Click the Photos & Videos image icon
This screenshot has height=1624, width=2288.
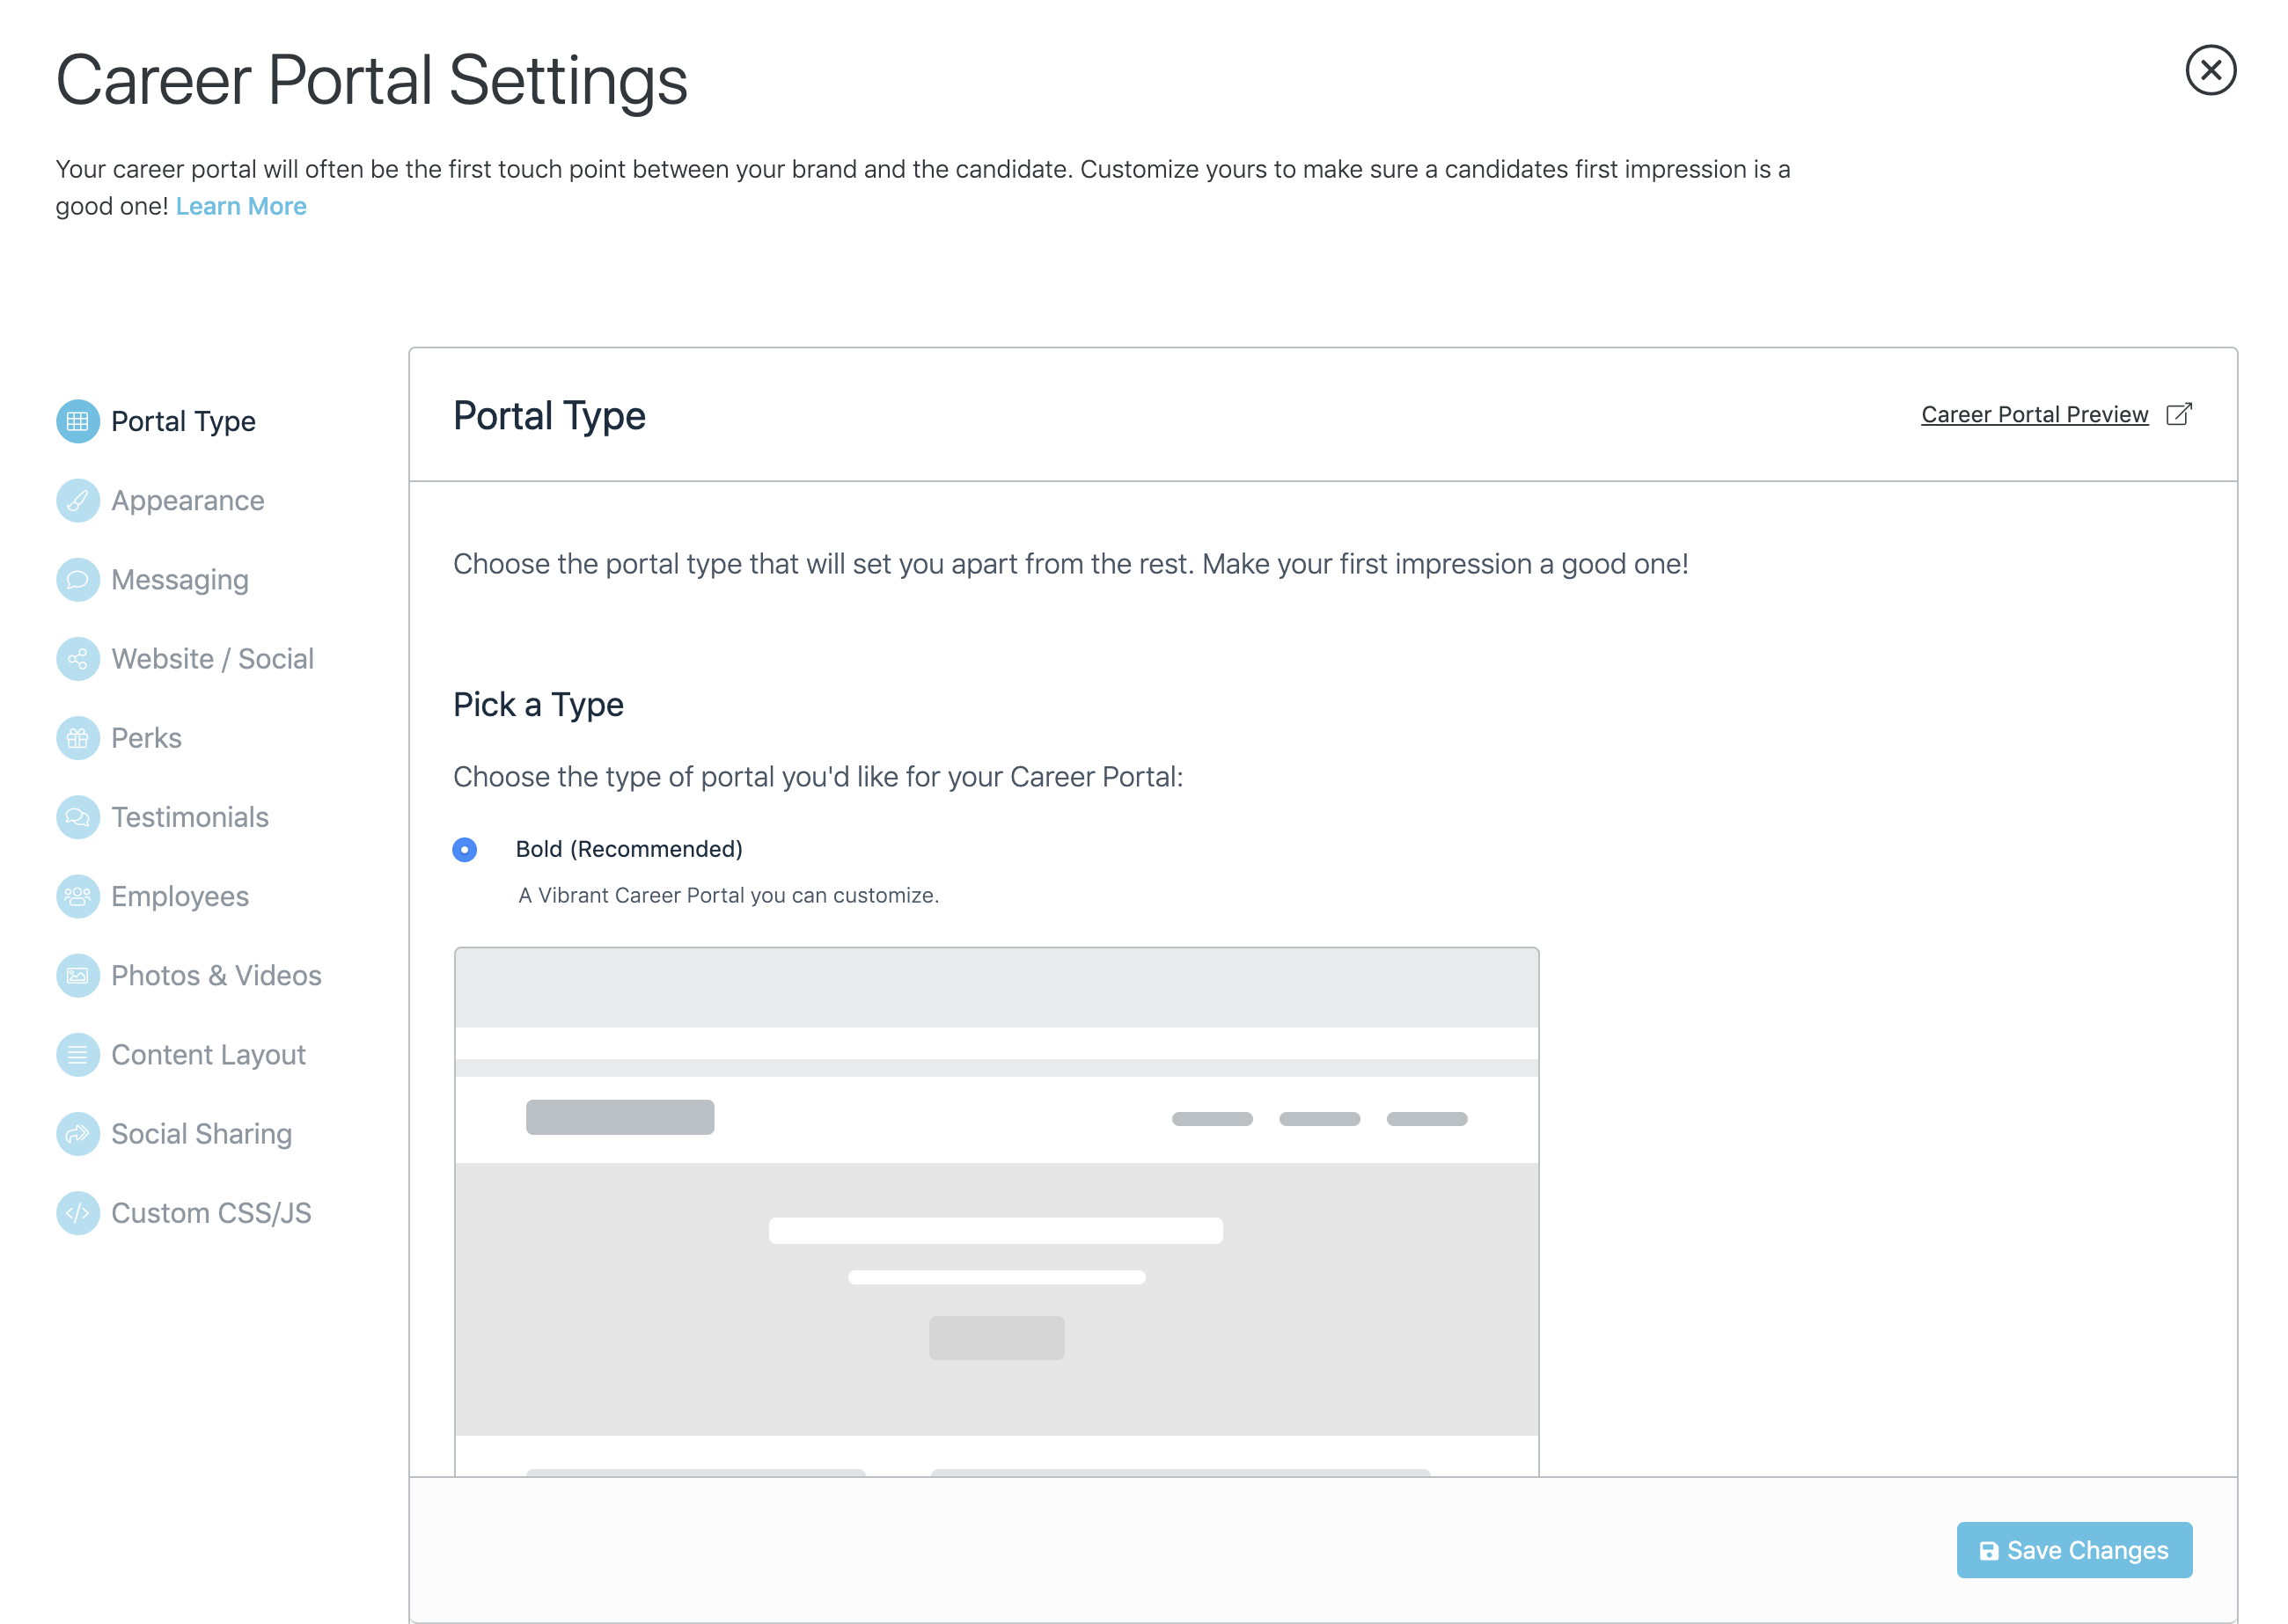(x=77, y=975)
